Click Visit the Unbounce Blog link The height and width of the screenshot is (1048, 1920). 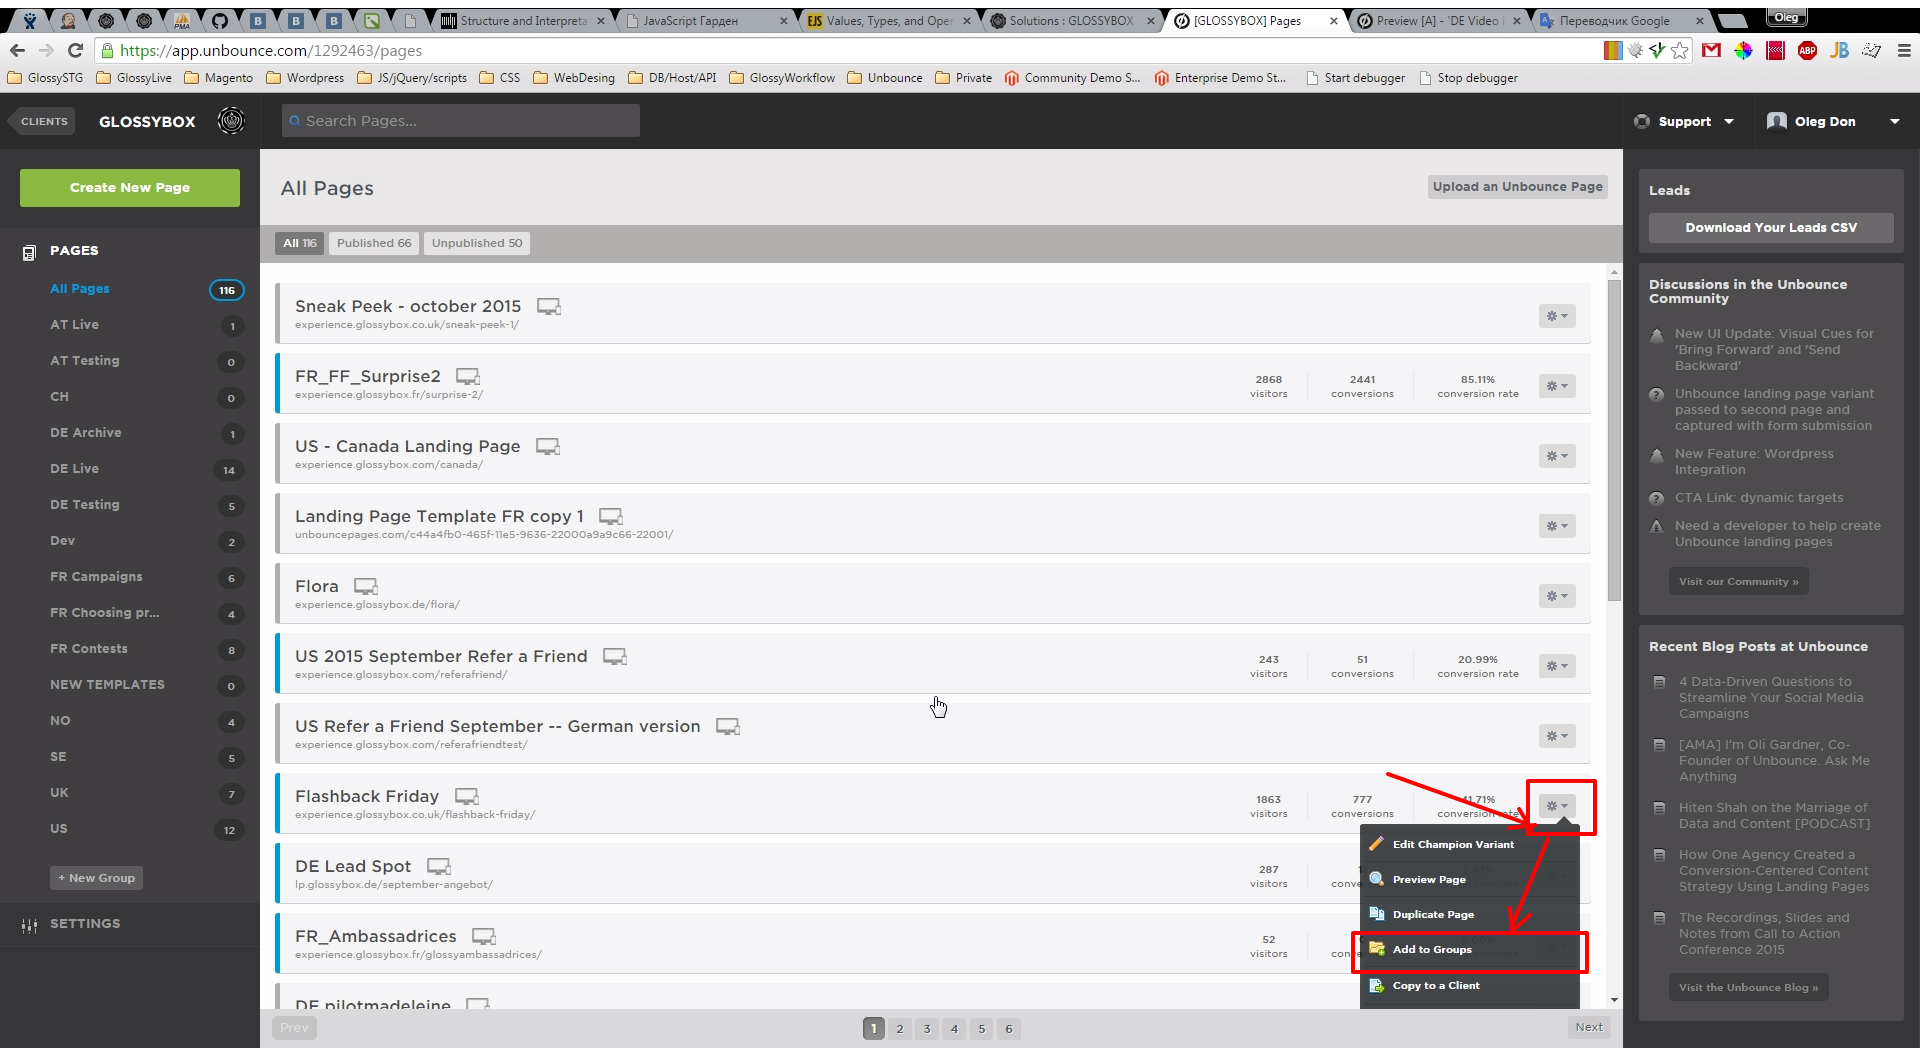(x=1748, y=987)
